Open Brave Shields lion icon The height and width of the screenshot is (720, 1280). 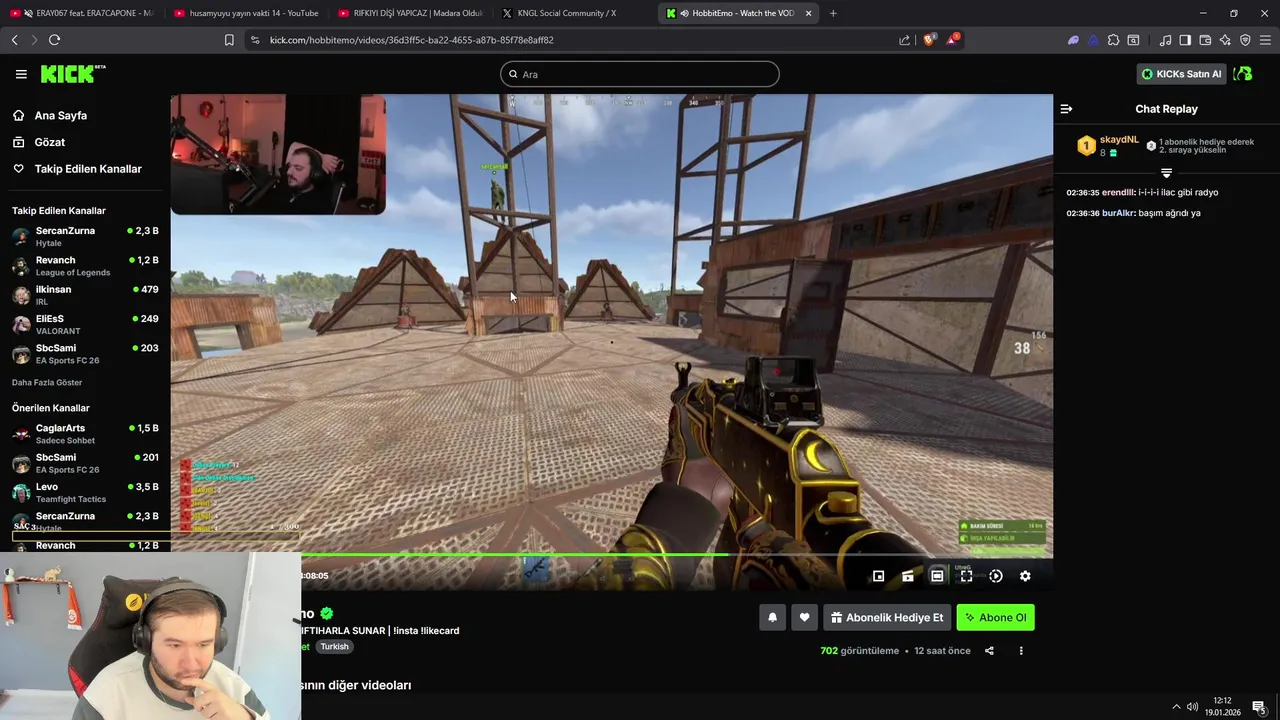pos(929,40)
